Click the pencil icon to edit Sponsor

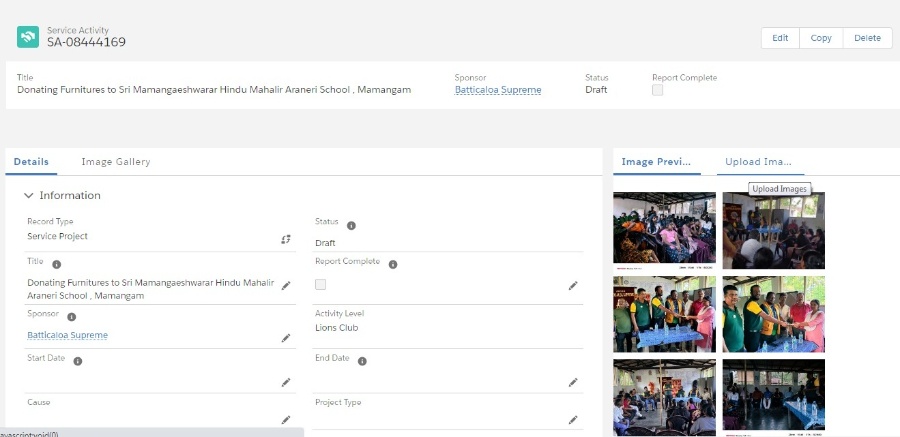pyautogui.click(x=286, y=338)
